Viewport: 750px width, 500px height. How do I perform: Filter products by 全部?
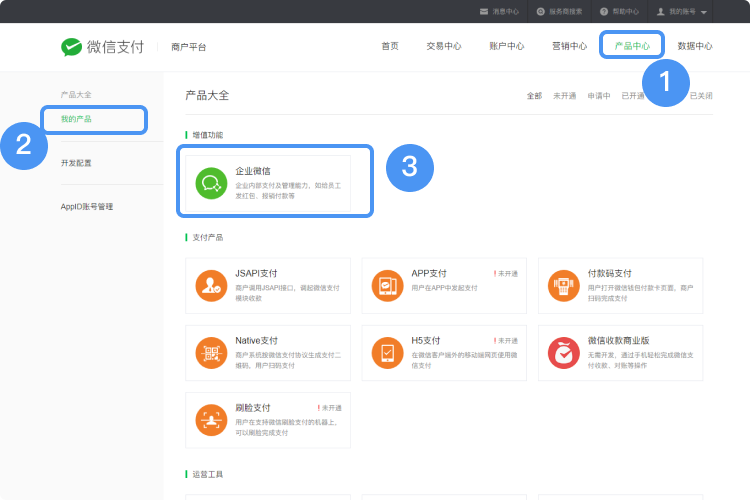tap(534, 96)
